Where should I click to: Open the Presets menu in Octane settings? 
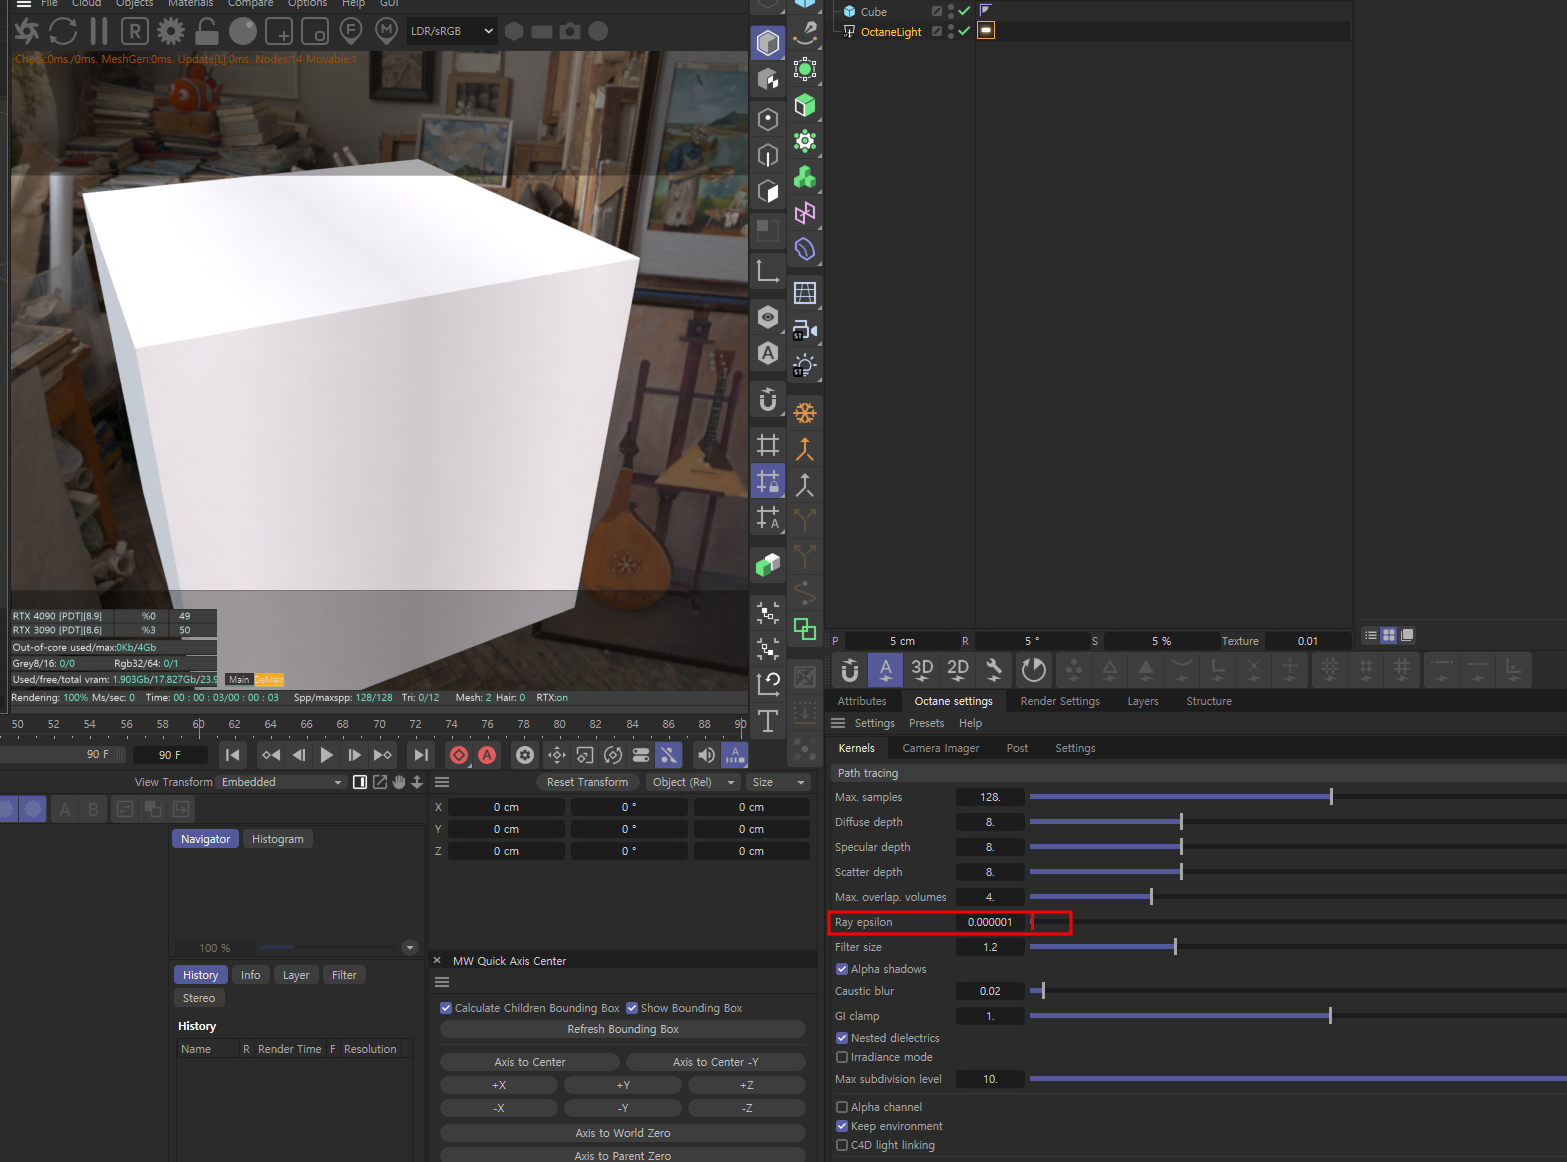click(x=926, y=723)
